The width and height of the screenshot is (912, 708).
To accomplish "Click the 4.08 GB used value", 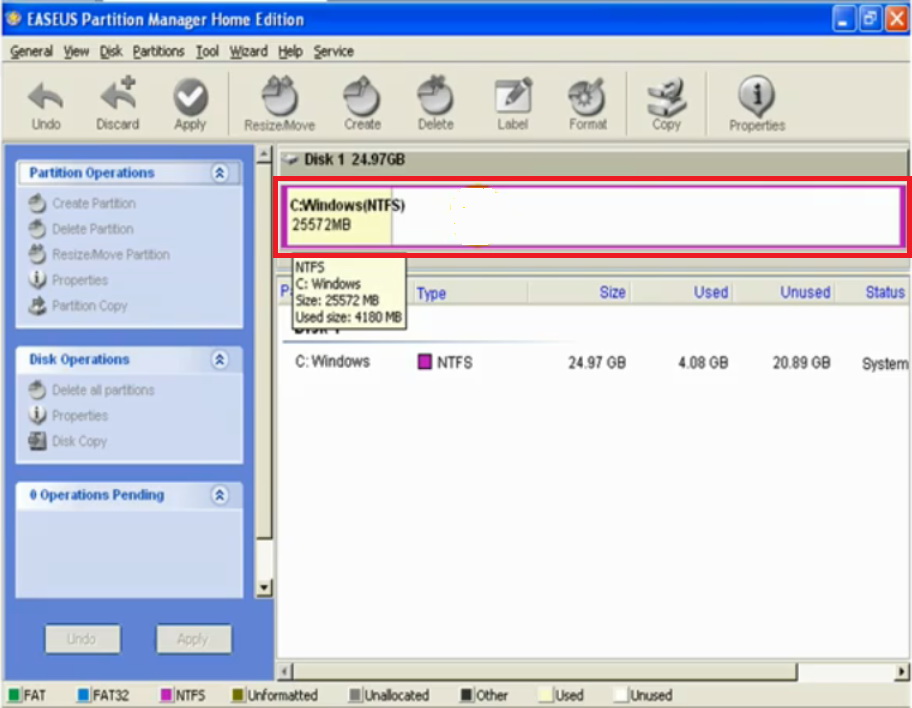I will (703, 362).
